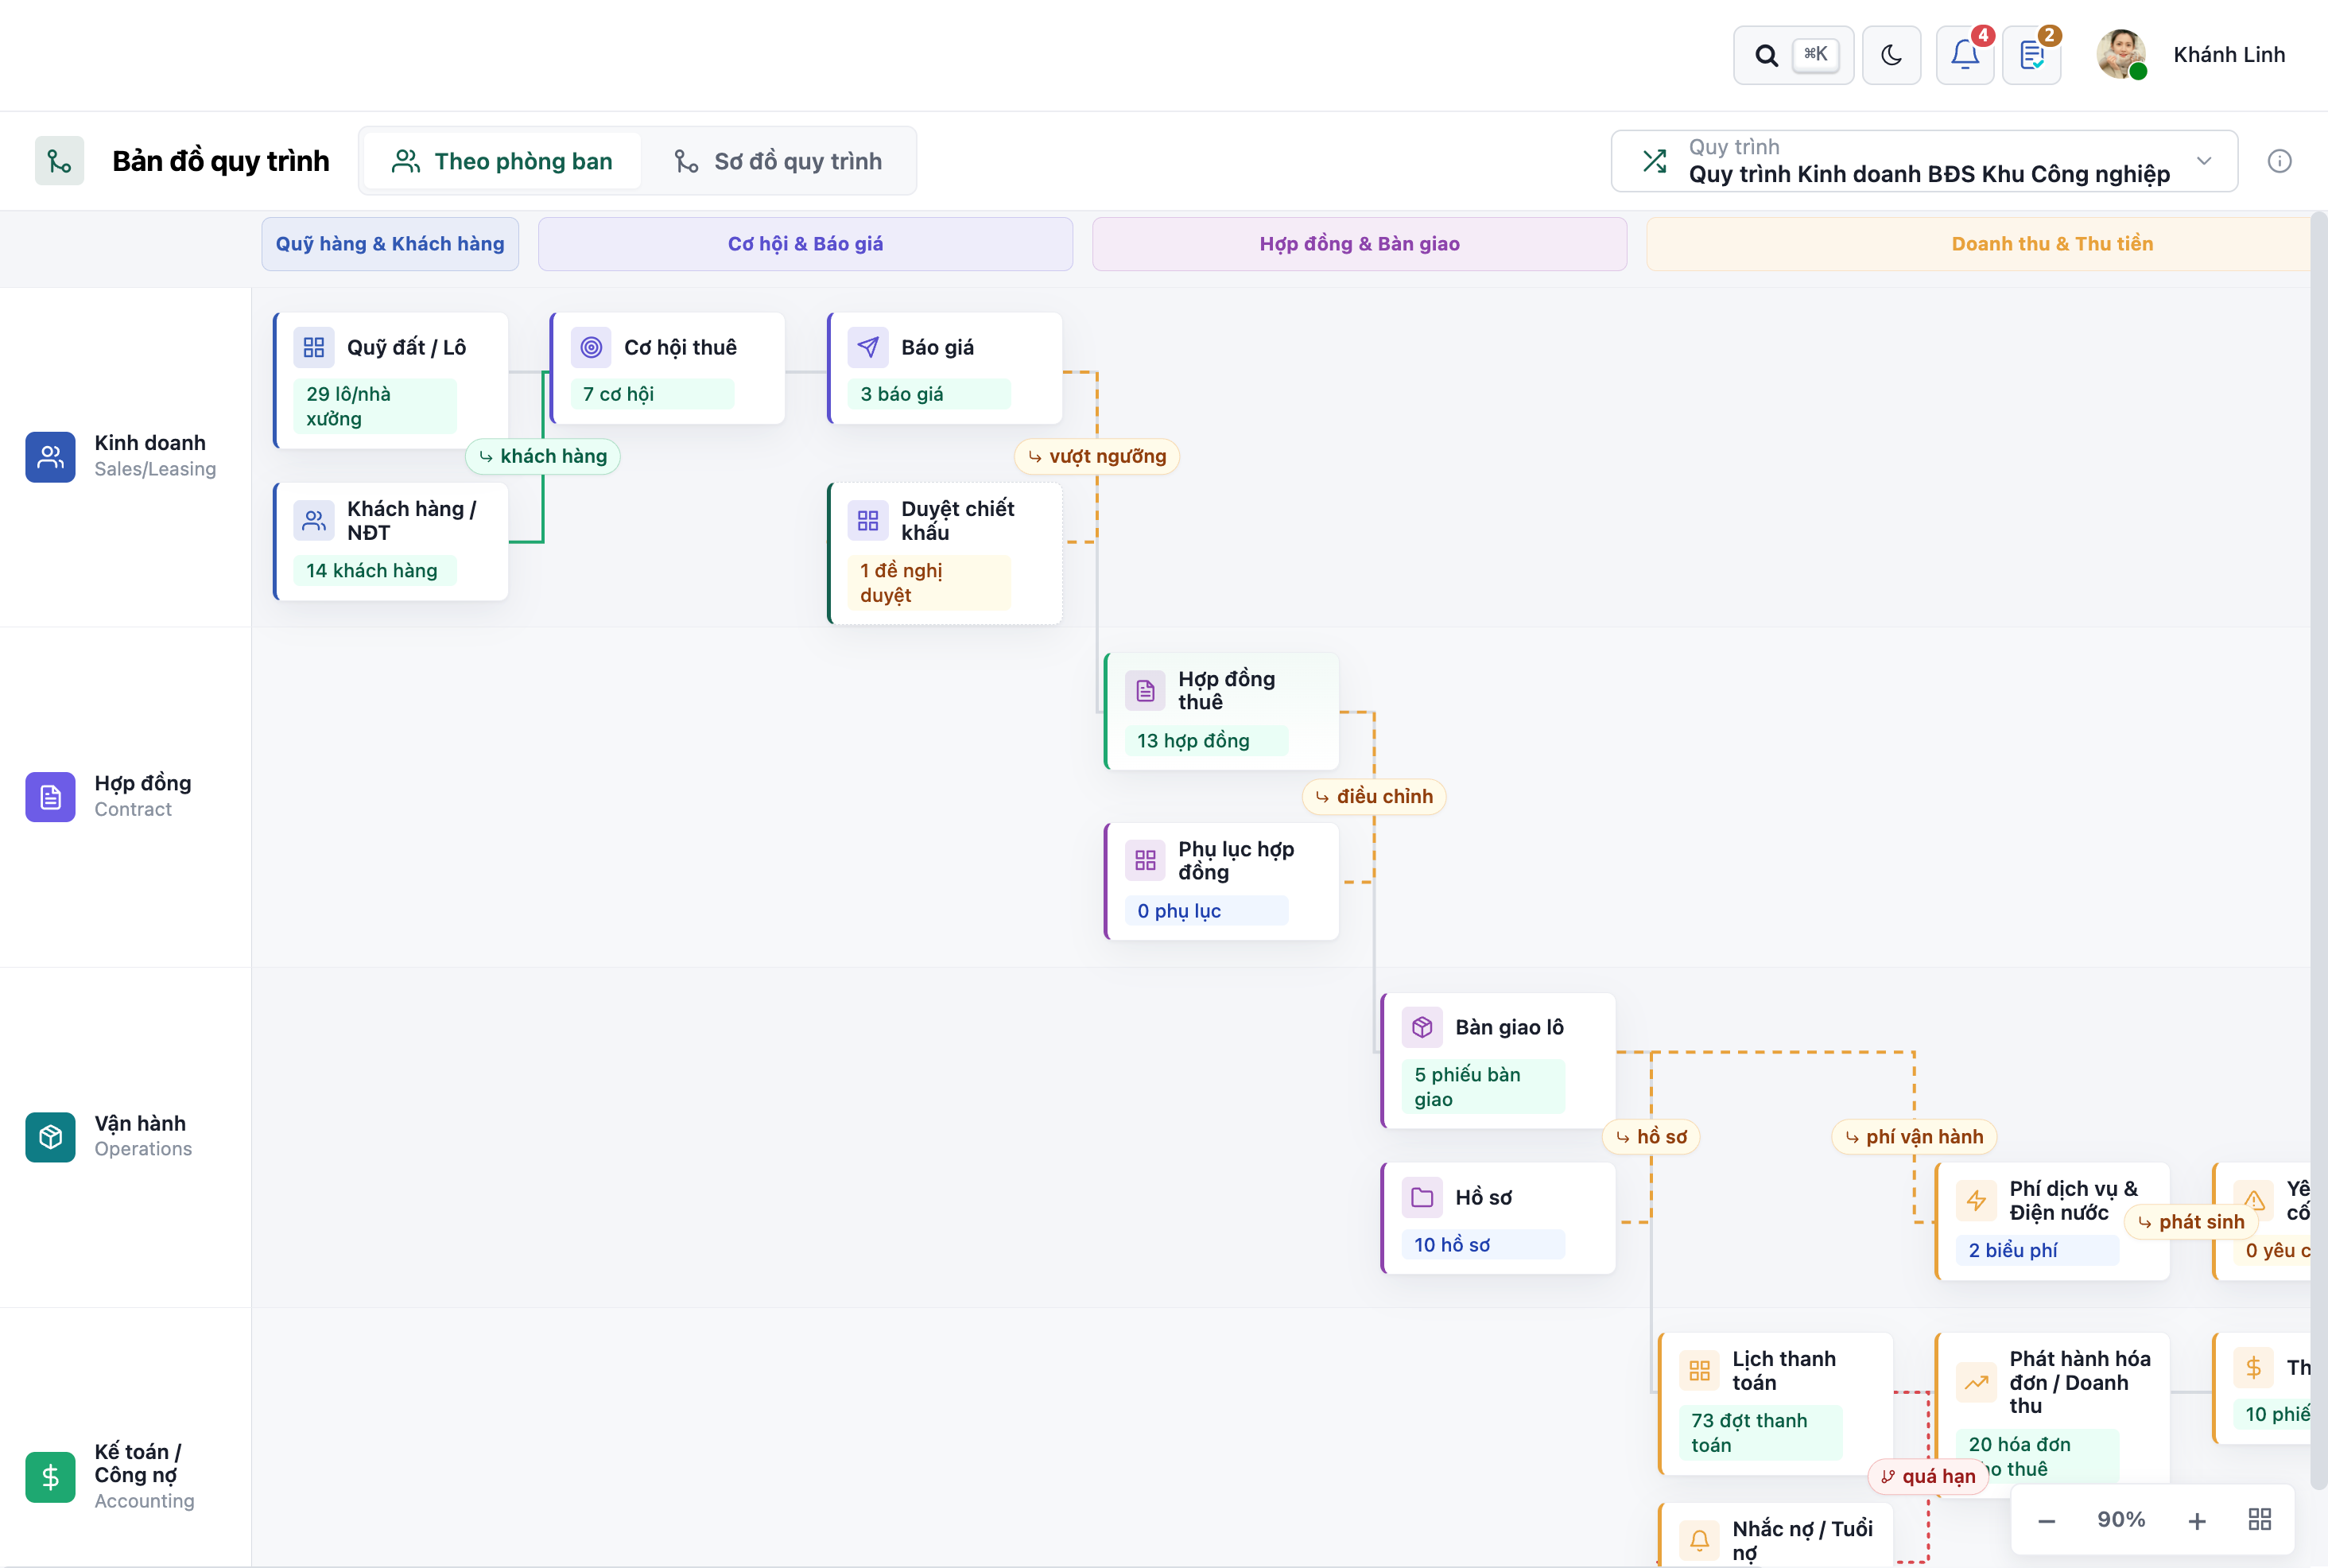Select the Doanh thu & Thu tiền stage

pyautogui.click(x=1980, y=244)
